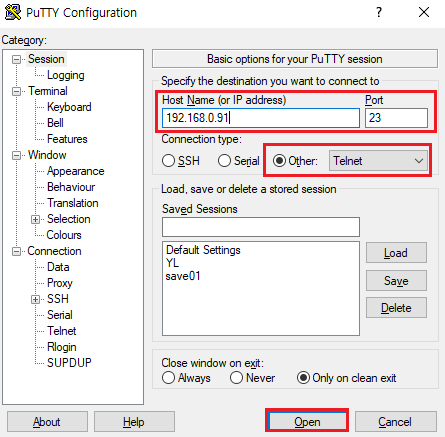Click the Open button to connect
The height and width of the screenshot is (437, 445).
(307, 422)
